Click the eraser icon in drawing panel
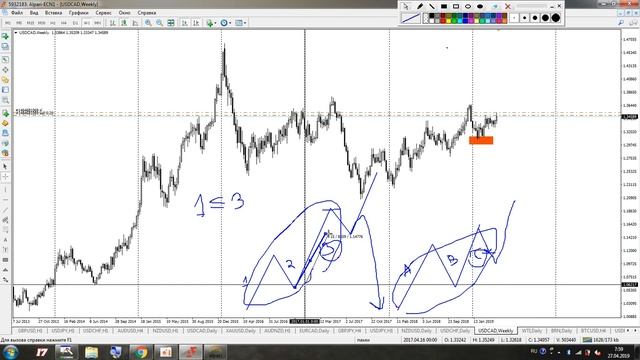 pyautogui.click(x=495, y=7)
